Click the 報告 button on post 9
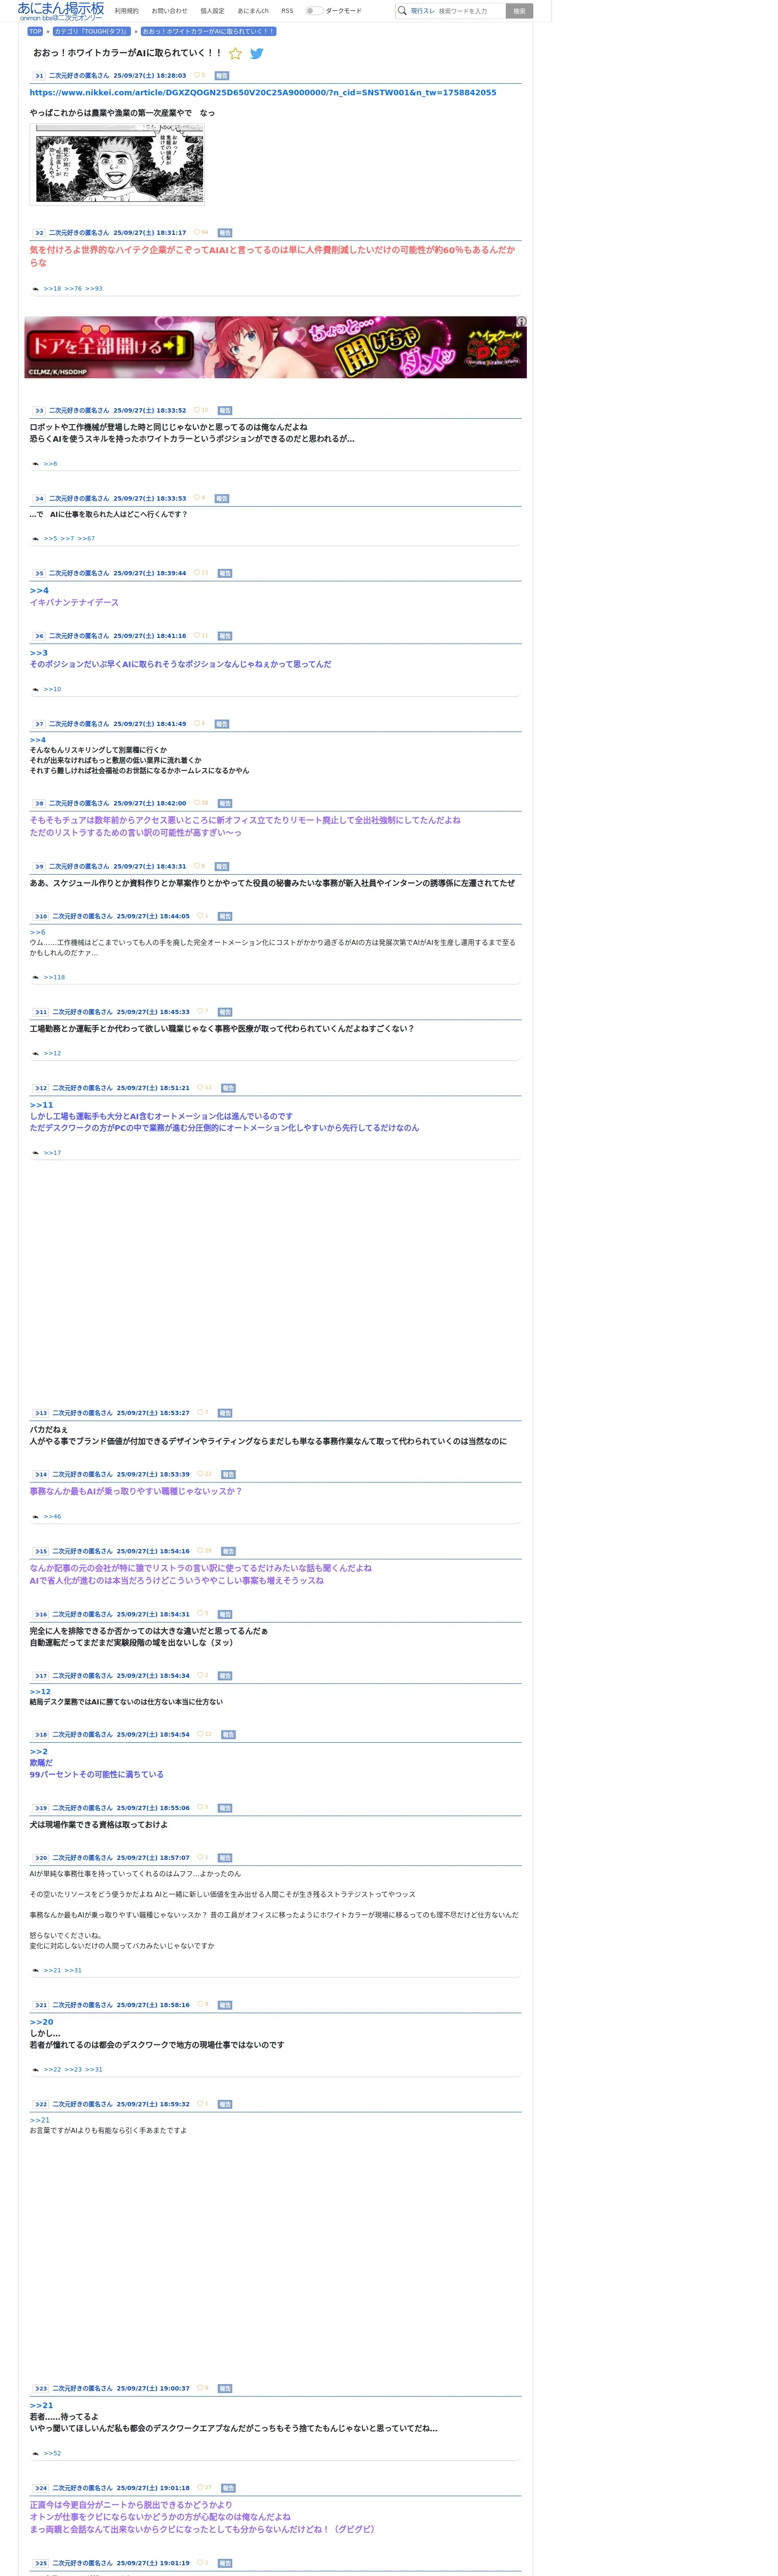The width and height of the screenshot is (778, 2576). point(222,867)
